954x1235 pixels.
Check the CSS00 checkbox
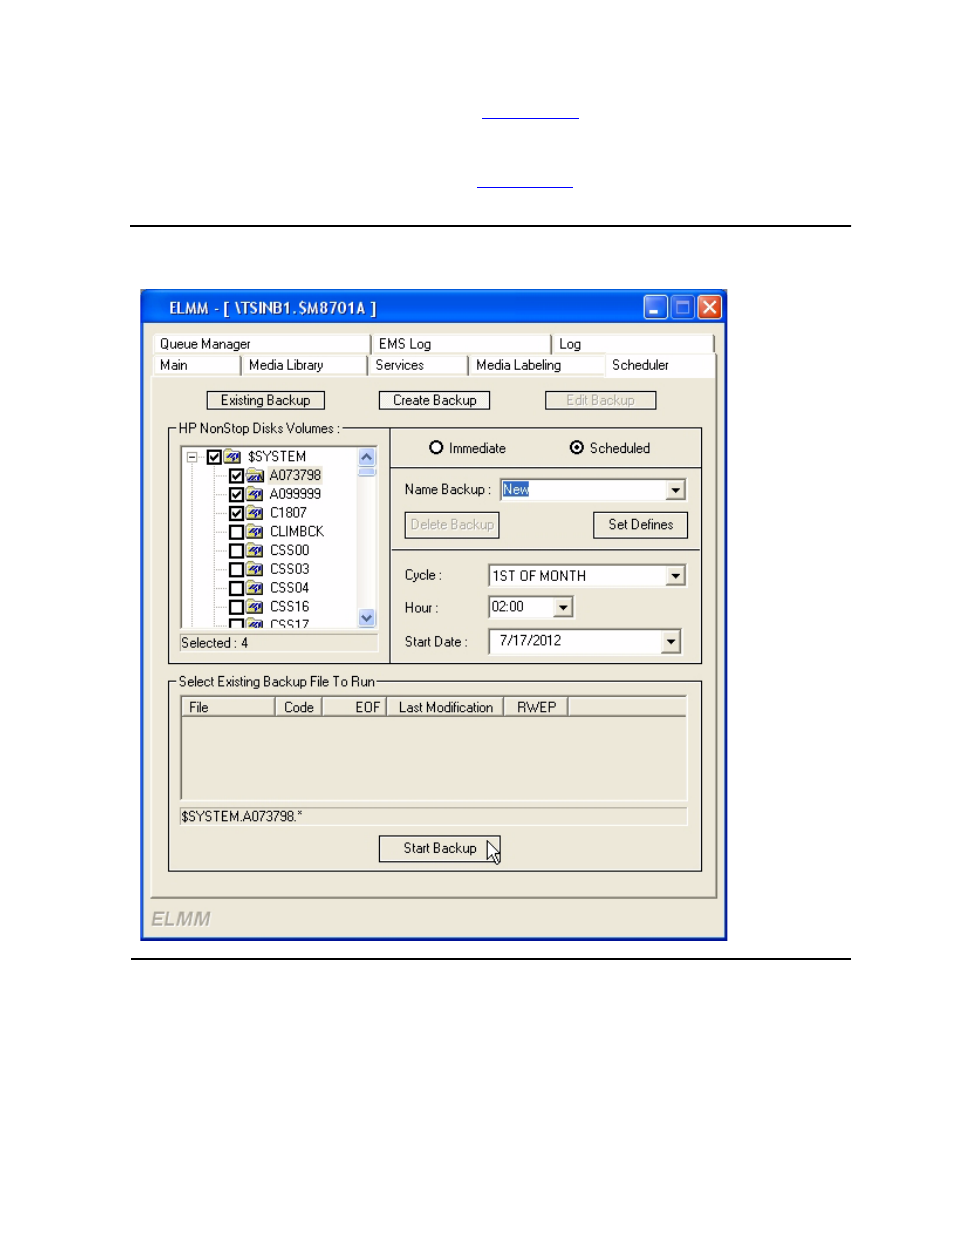236,551
